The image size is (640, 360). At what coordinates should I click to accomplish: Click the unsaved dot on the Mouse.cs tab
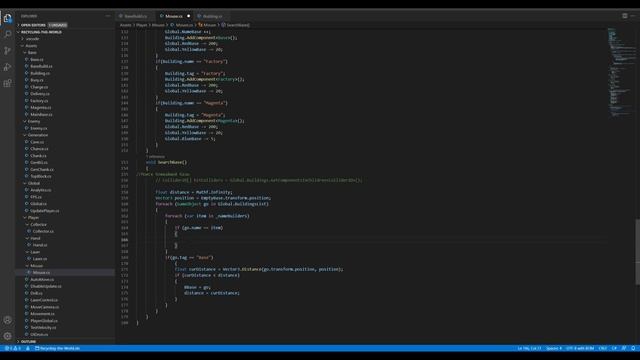[x=189, y=16]
